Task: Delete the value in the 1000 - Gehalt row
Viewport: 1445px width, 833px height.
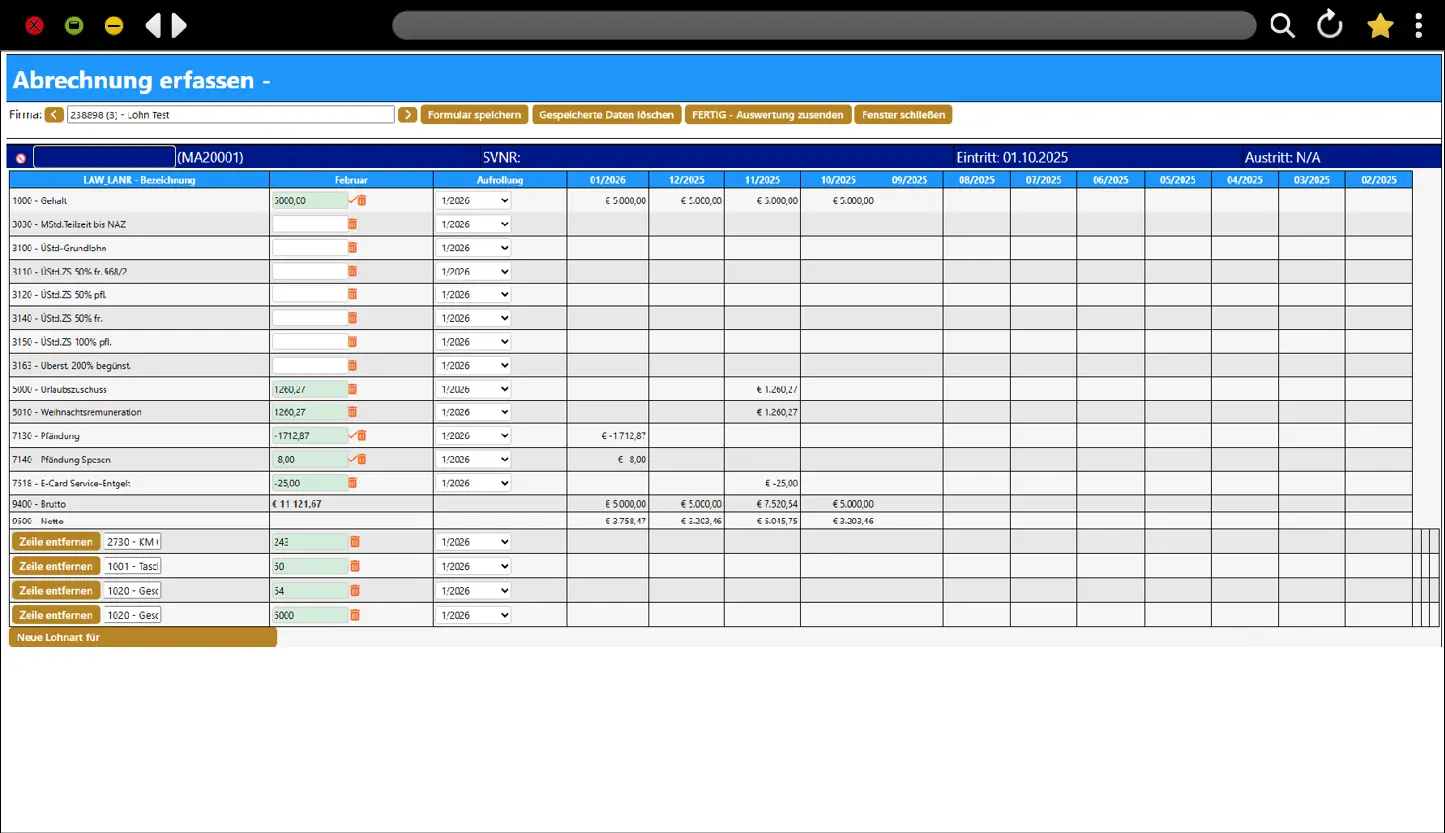Action: point(362,200)
